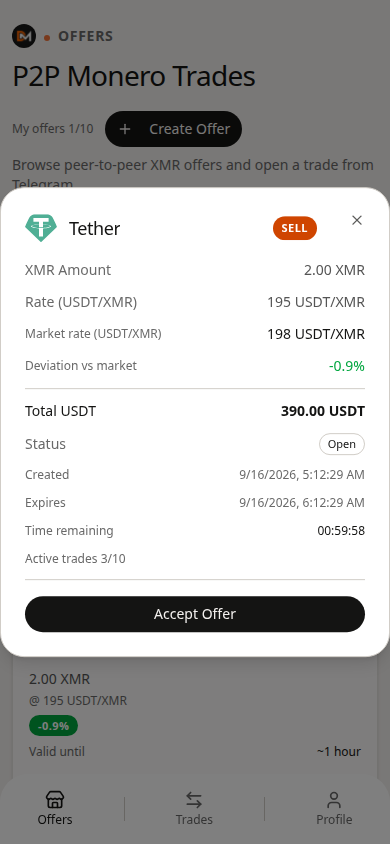Click the -0.9% deviation value in dialog
The height and width of the screenshot is (844, 390).
(347, 366)
